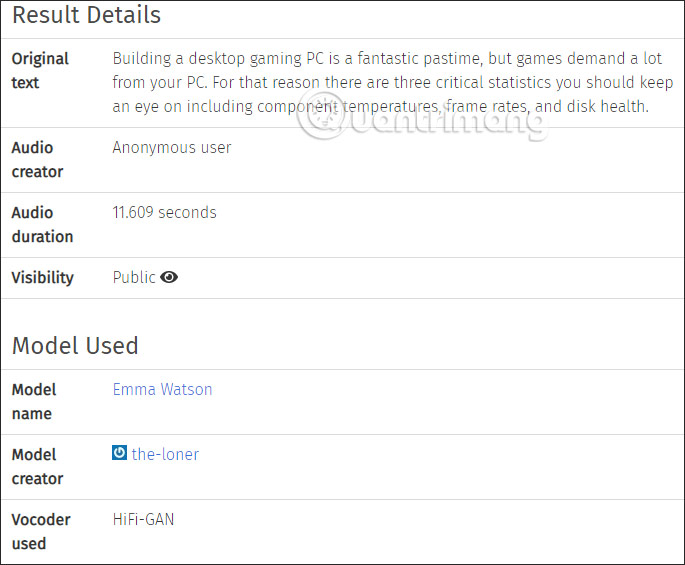This screenshot has height=565, width=685.
Task: Click the Model name row label
Action: pos(34,401)
